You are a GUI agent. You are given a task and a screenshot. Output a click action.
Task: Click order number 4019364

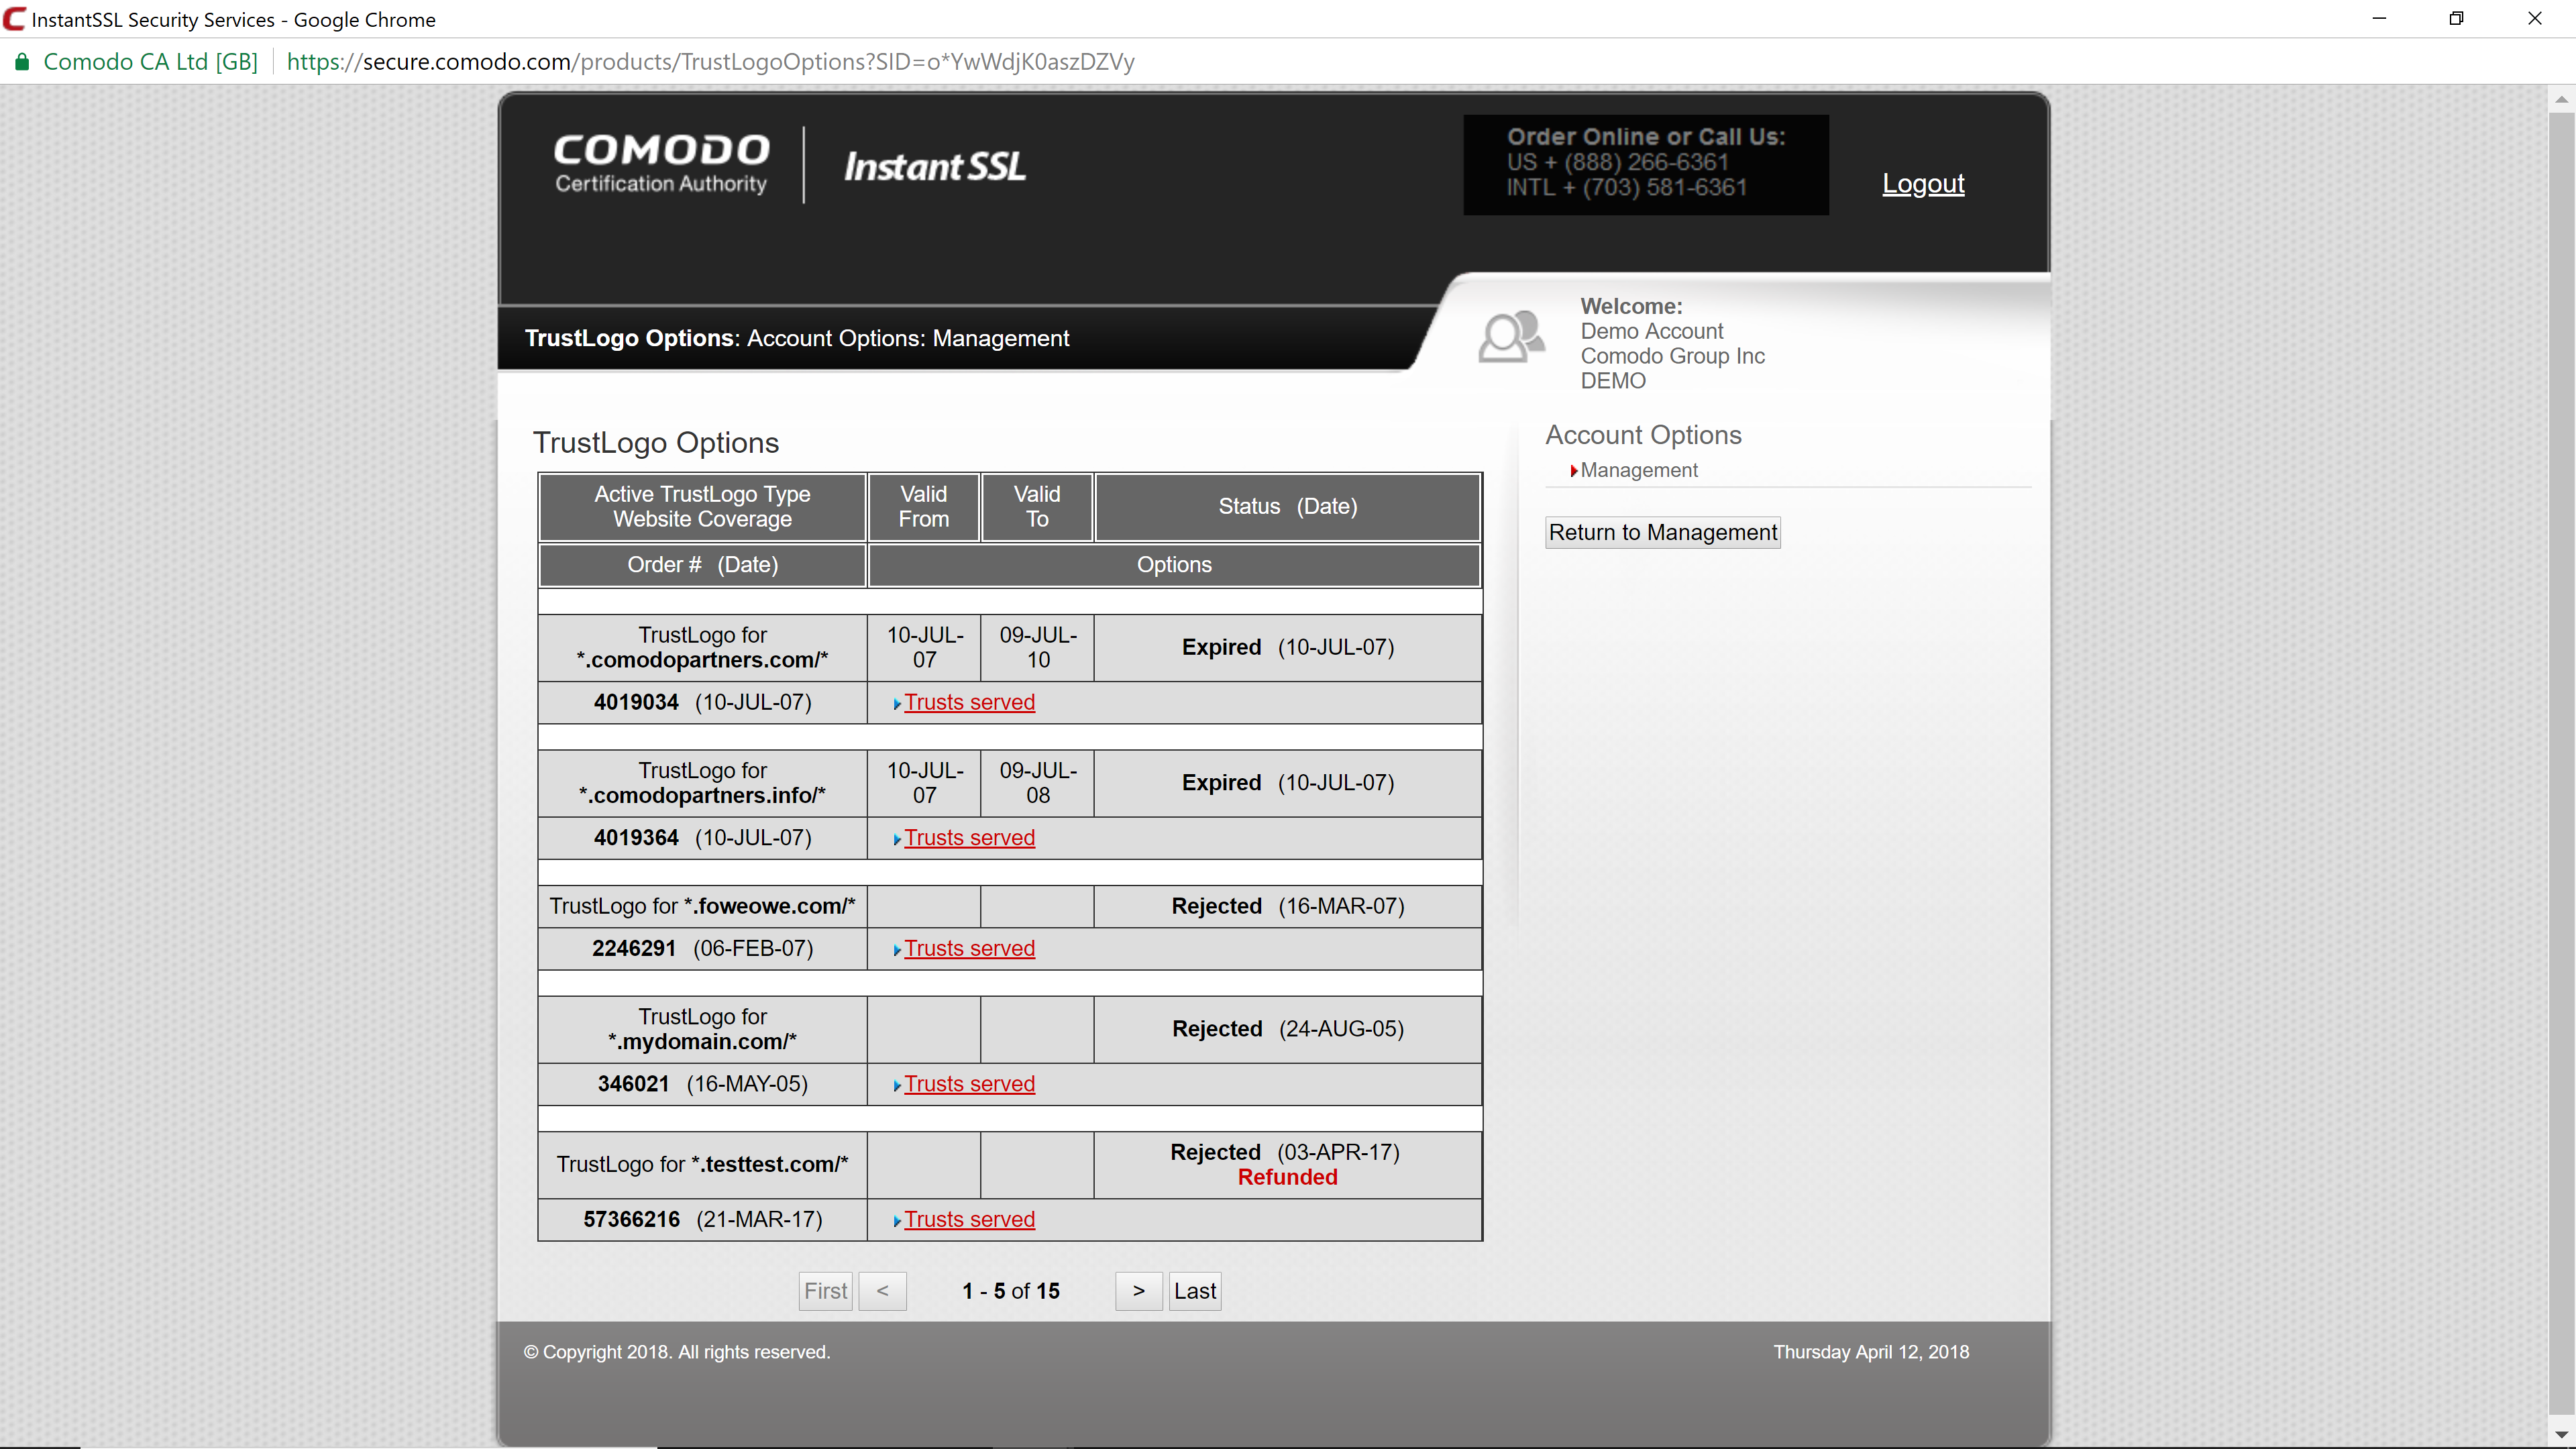coord(636,838)
